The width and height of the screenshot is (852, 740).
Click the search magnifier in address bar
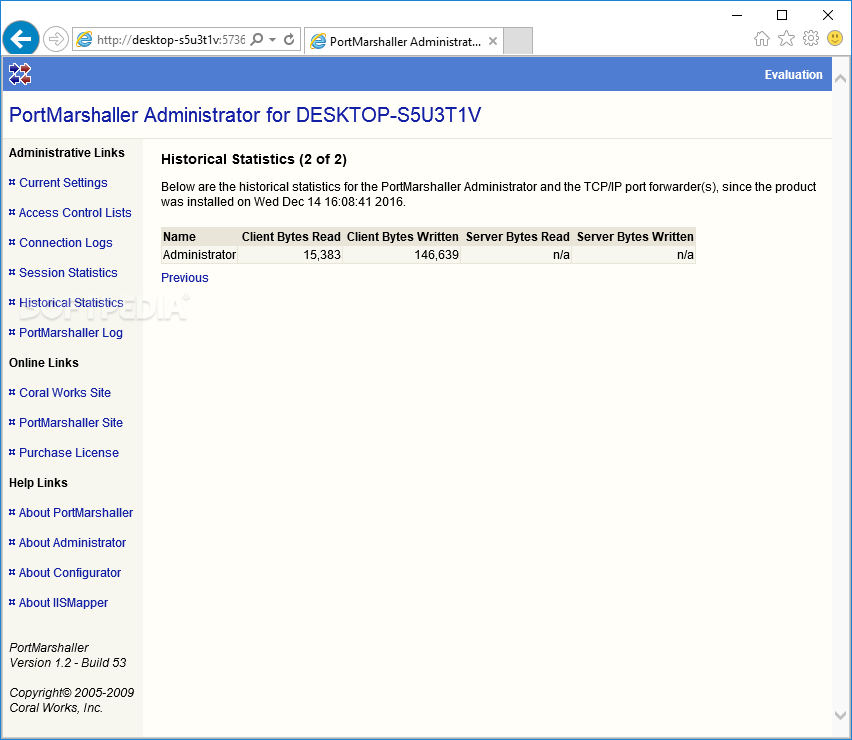257,39
